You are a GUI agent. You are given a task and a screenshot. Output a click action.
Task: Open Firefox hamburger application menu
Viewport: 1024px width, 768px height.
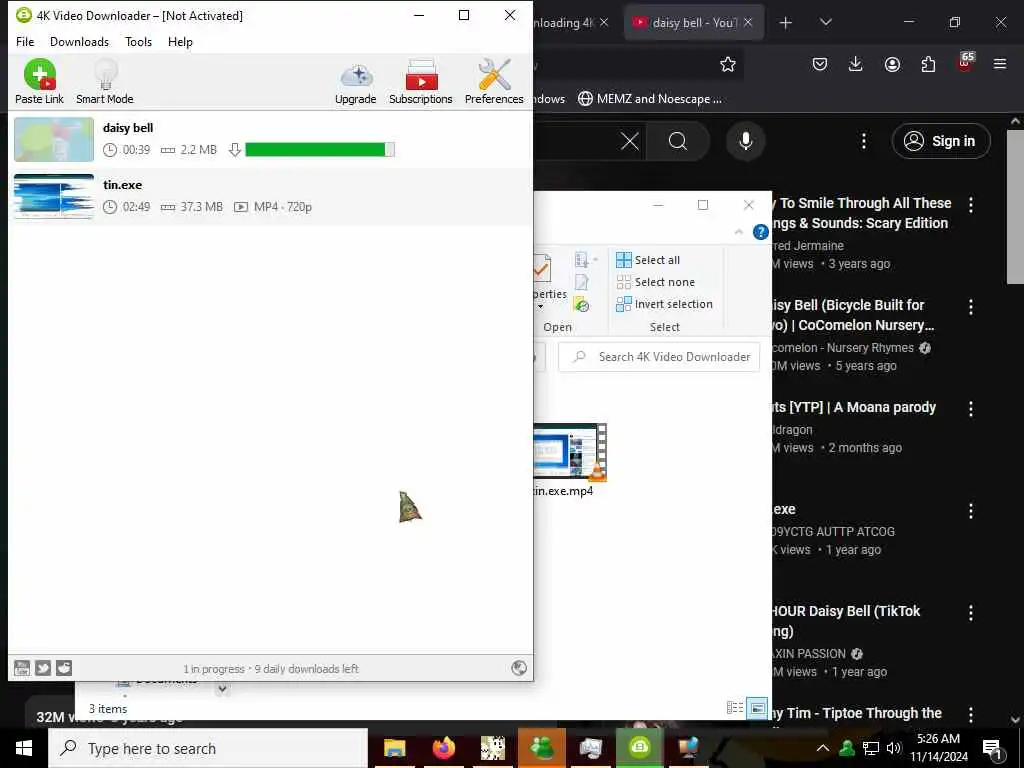point(1000,64)
